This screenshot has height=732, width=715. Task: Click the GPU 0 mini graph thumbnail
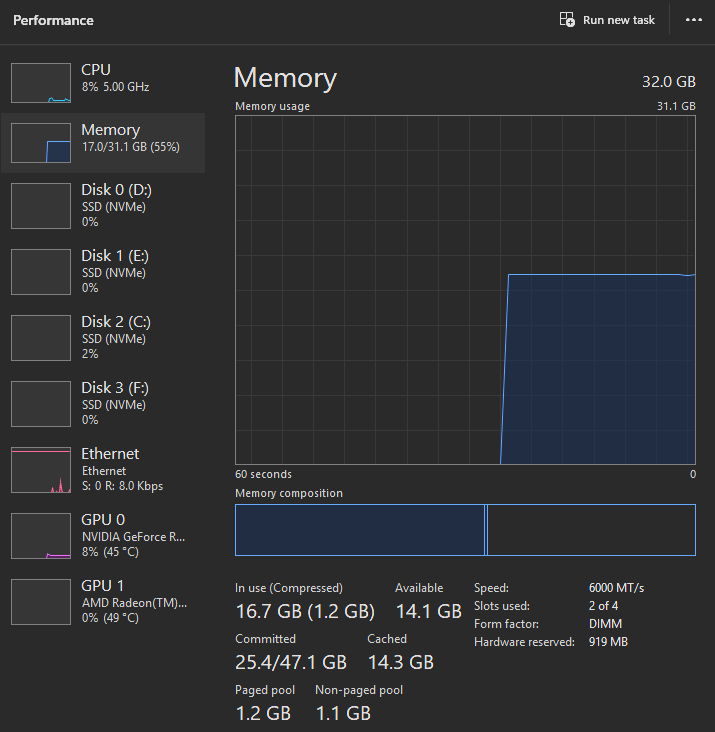pos(41,536)
